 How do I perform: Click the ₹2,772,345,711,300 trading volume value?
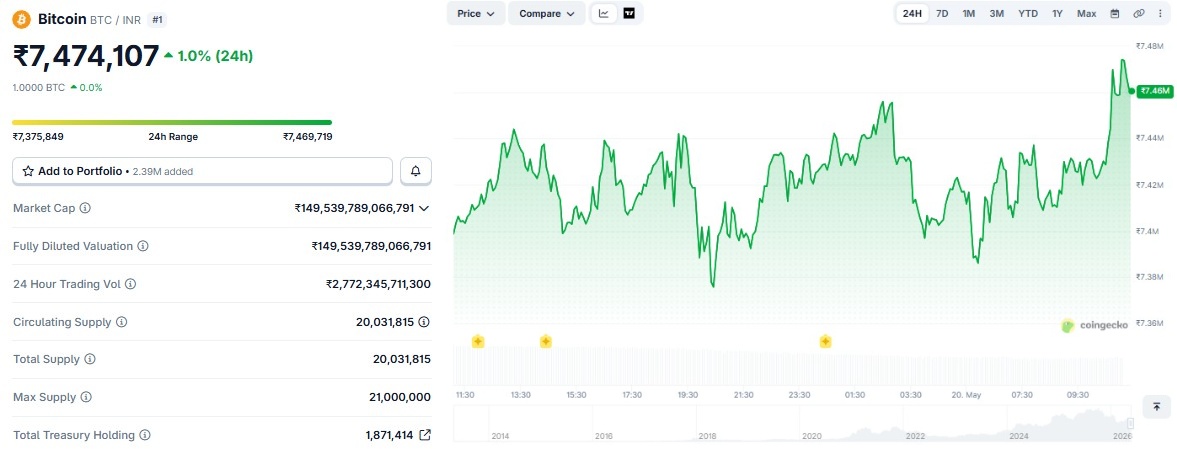(x=378, y=285)
